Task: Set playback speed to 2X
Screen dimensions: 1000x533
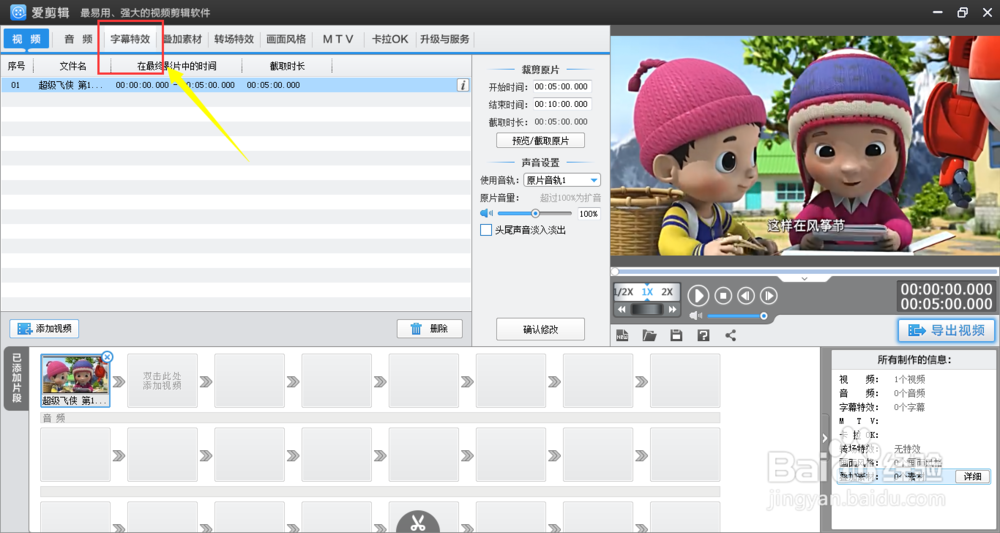Action: [667, 292]
